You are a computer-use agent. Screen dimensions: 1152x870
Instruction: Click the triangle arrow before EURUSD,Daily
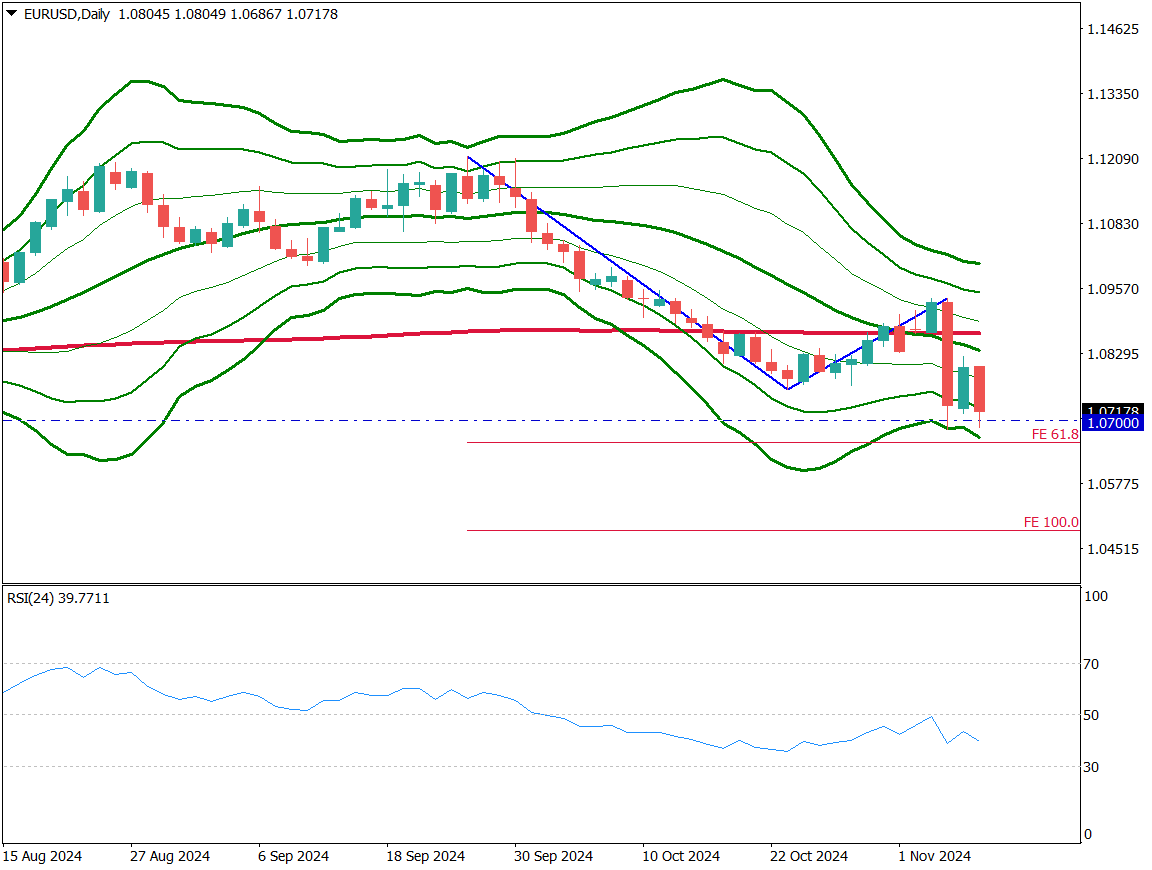point(11,14)
